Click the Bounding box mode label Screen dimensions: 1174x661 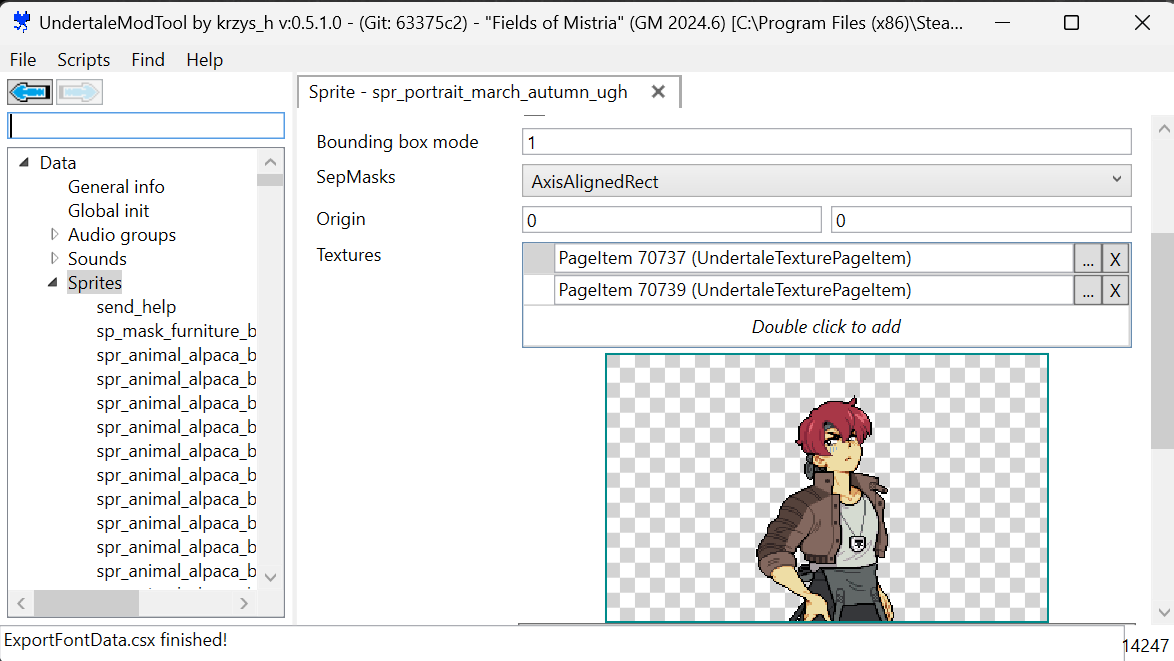coord(397,141)
